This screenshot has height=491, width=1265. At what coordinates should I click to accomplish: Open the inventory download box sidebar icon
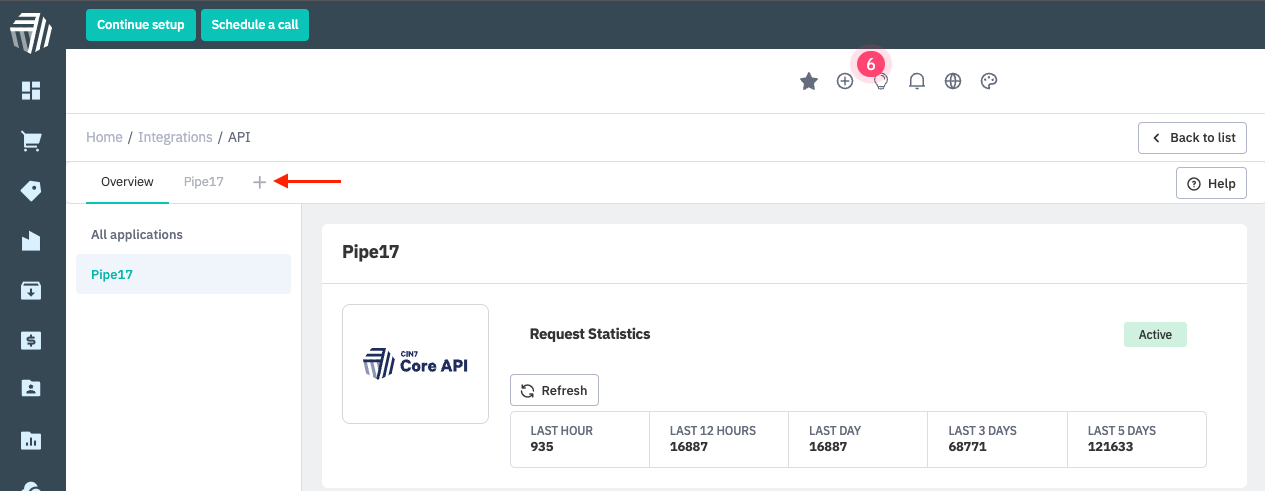tap(31, 290)
